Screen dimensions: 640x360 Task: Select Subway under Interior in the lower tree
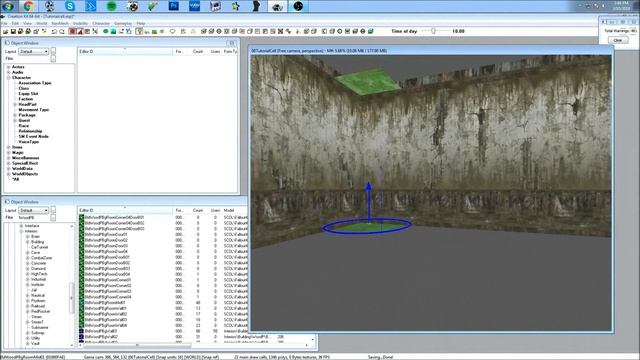pos(38,333)
